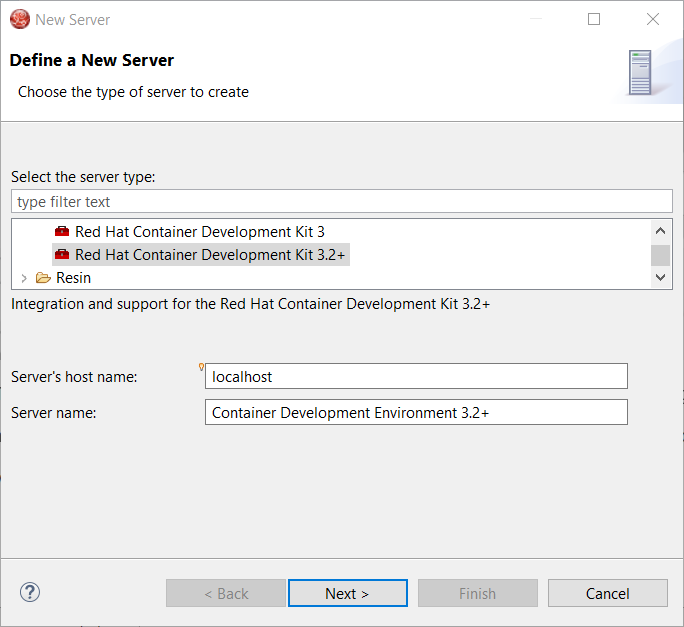Image resolution: width=684 pixels, height=627 pixels.
Task: Click the server tower banner image
Action: pos(639,73)
